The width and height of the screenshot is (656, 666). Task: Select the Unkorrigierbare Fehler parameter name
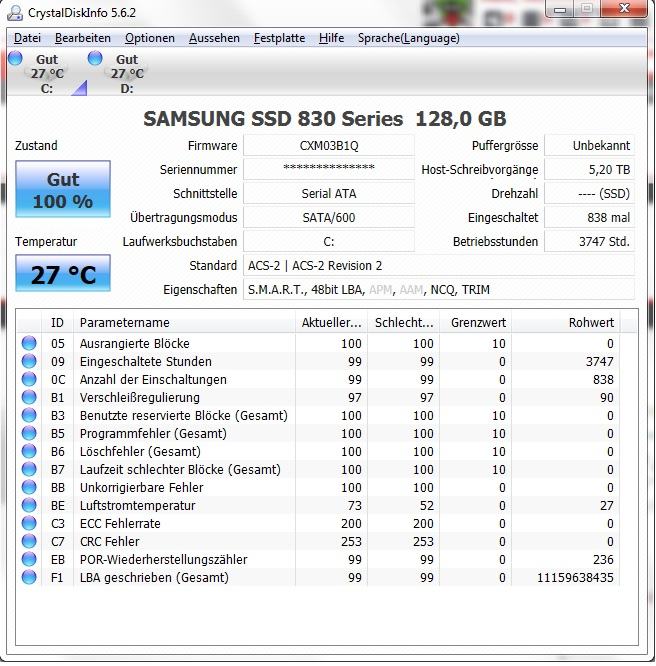pyautogui.click(x=141, y=488)
